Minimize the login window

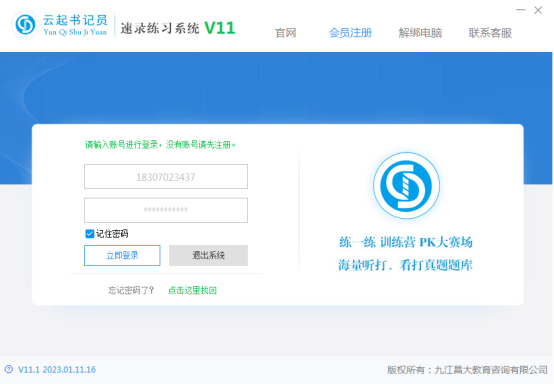click(520, 10)
